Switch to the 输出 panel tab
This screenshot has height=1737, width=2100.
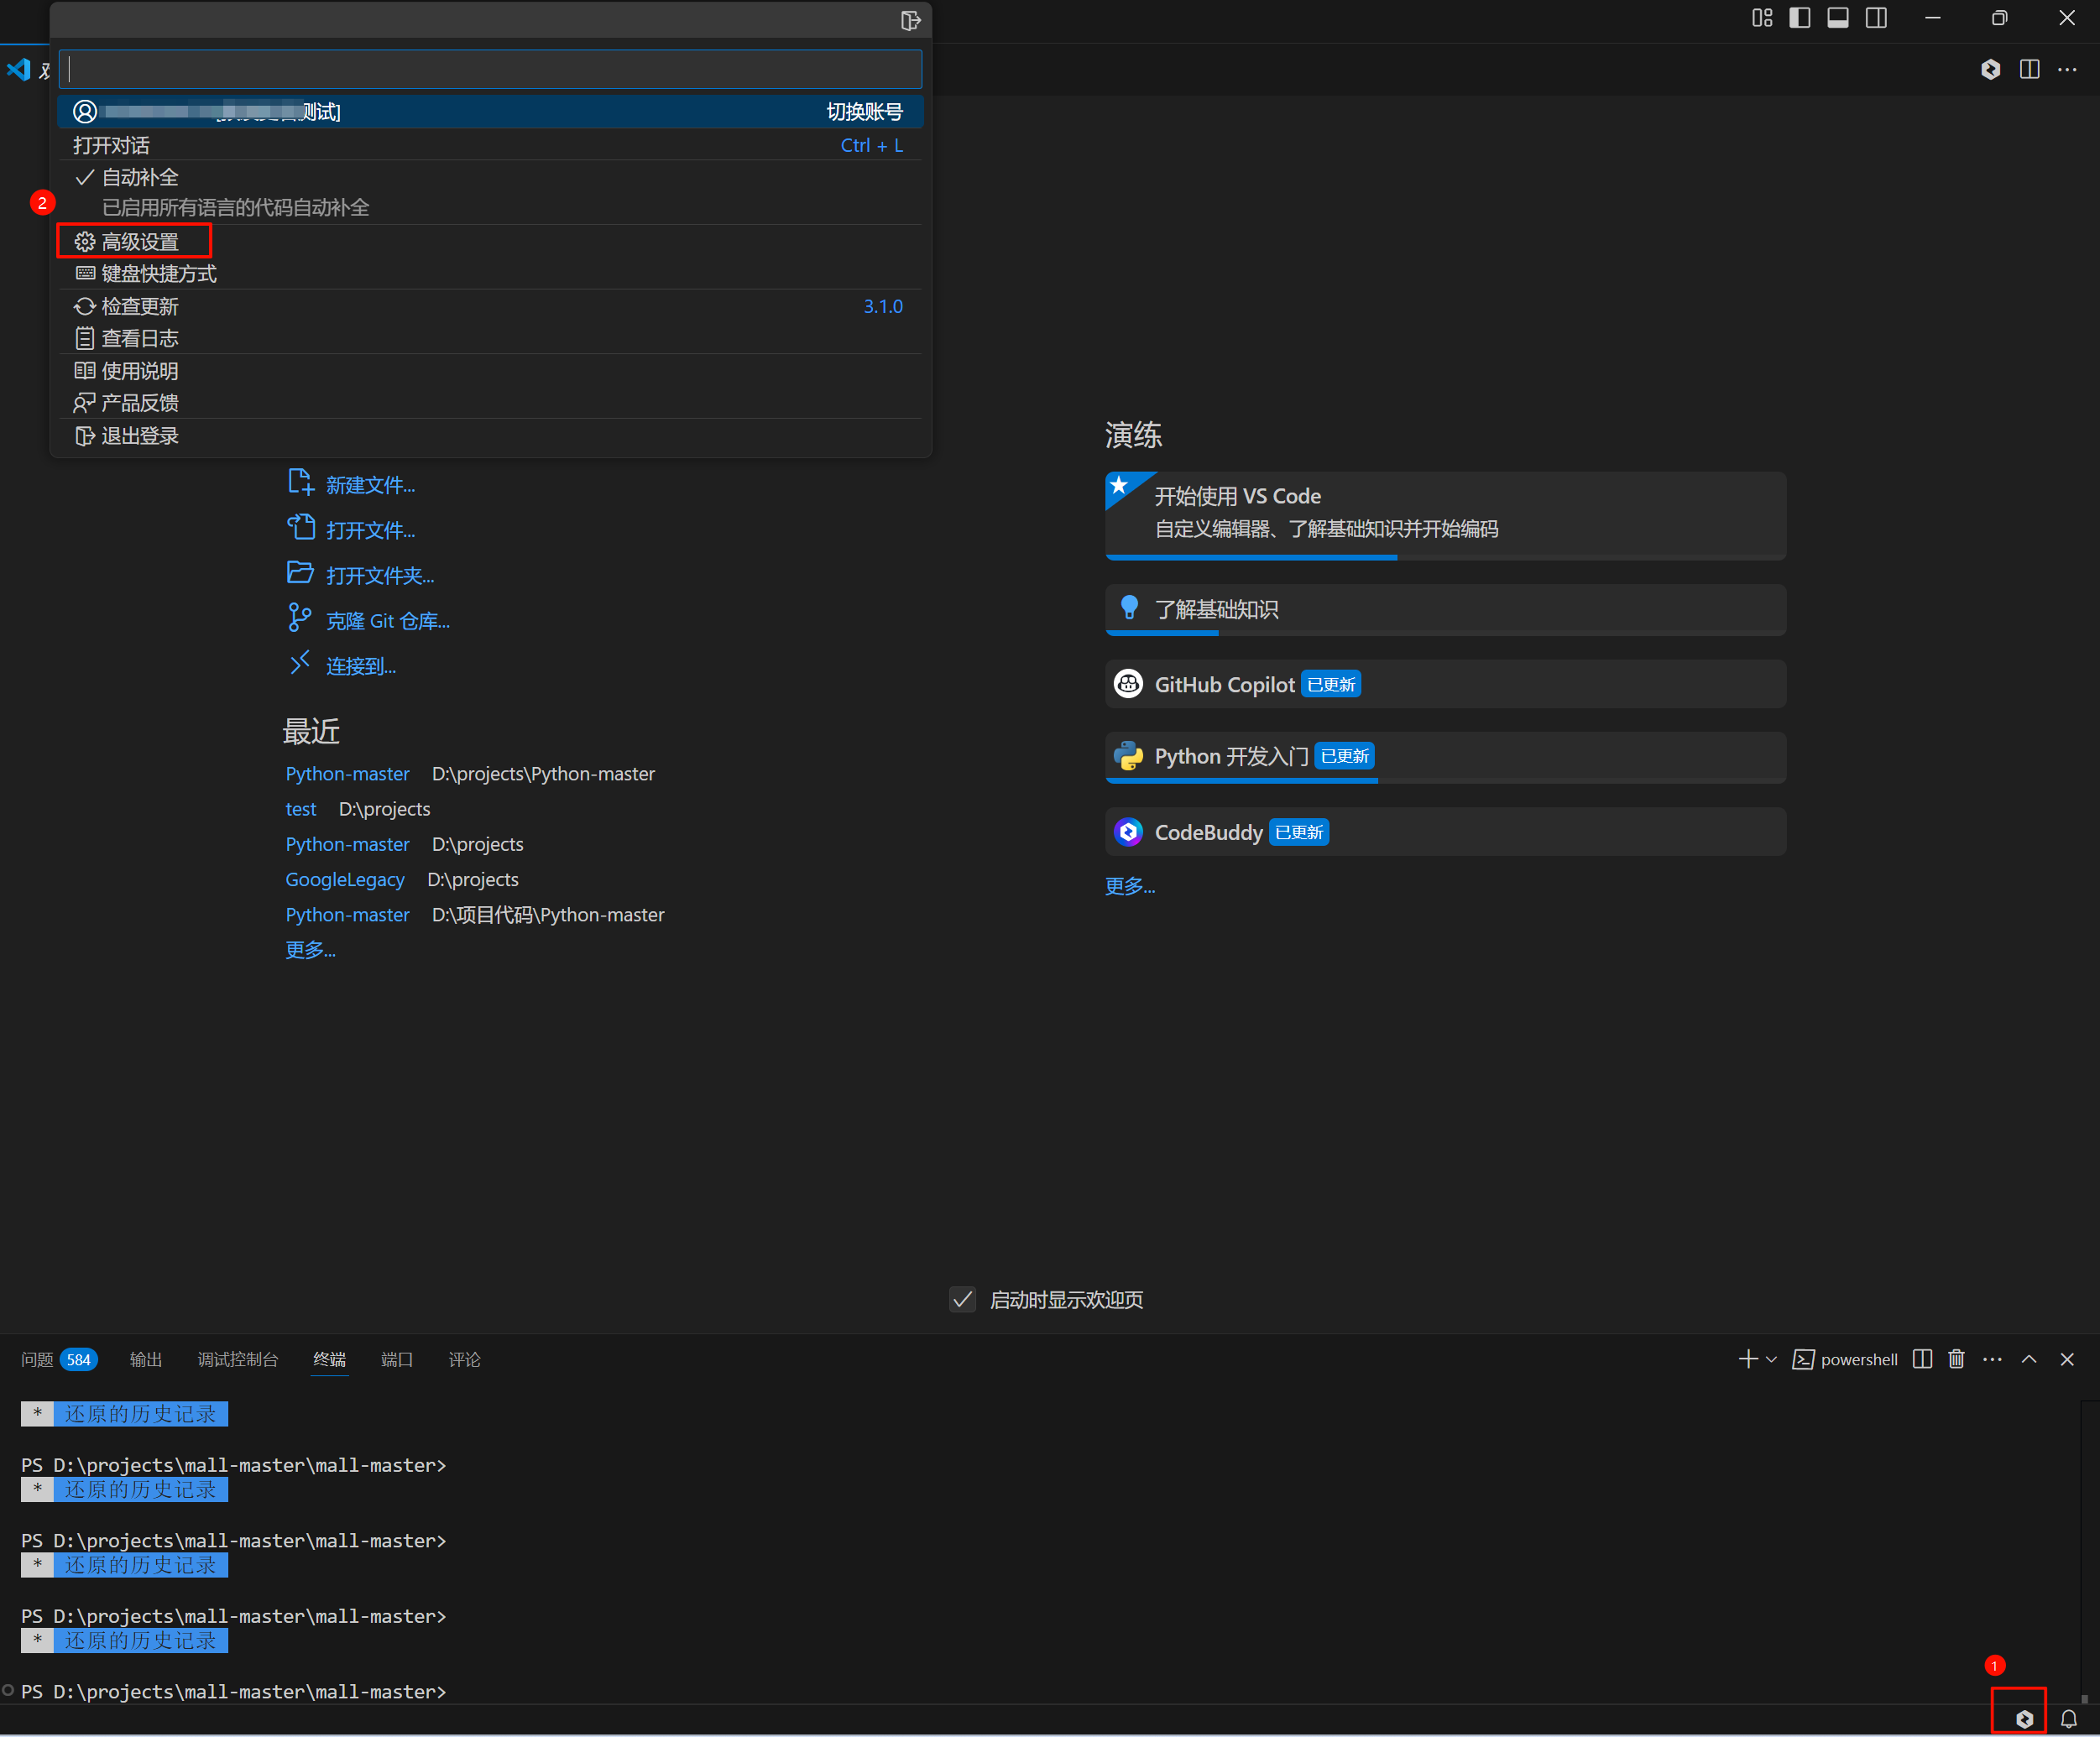pos(146,1359)
